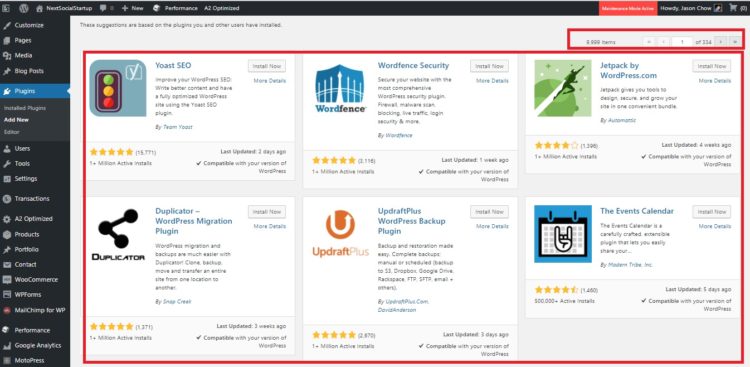Click the Pages icon in sidebar
750x367 pixels.
[7, 41]
